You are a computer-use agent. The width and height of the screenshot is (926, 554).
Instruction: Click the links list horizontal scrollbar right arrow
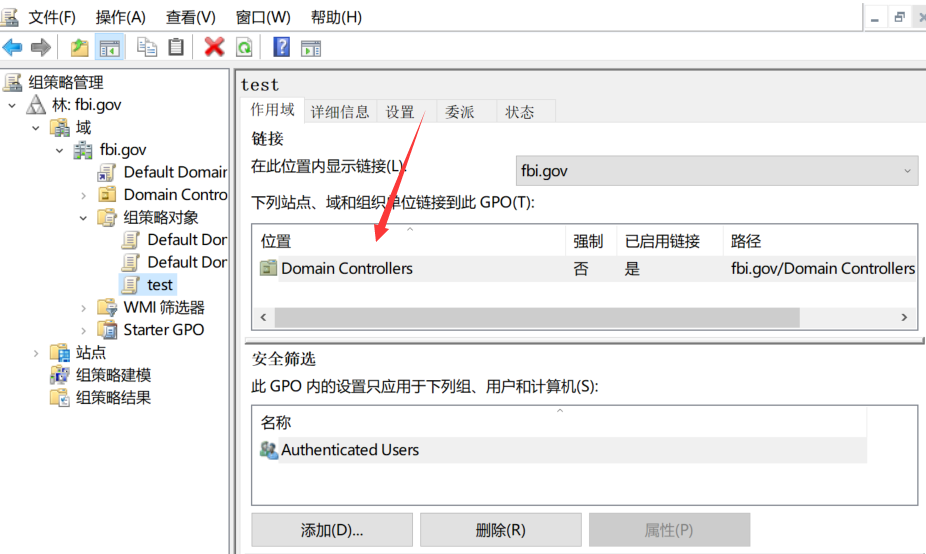click(x=904, y=317)
